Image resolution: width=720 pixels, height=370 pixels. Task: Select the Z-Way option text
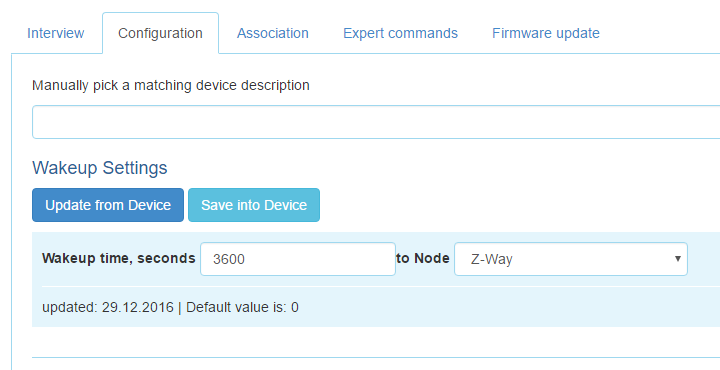491,259
